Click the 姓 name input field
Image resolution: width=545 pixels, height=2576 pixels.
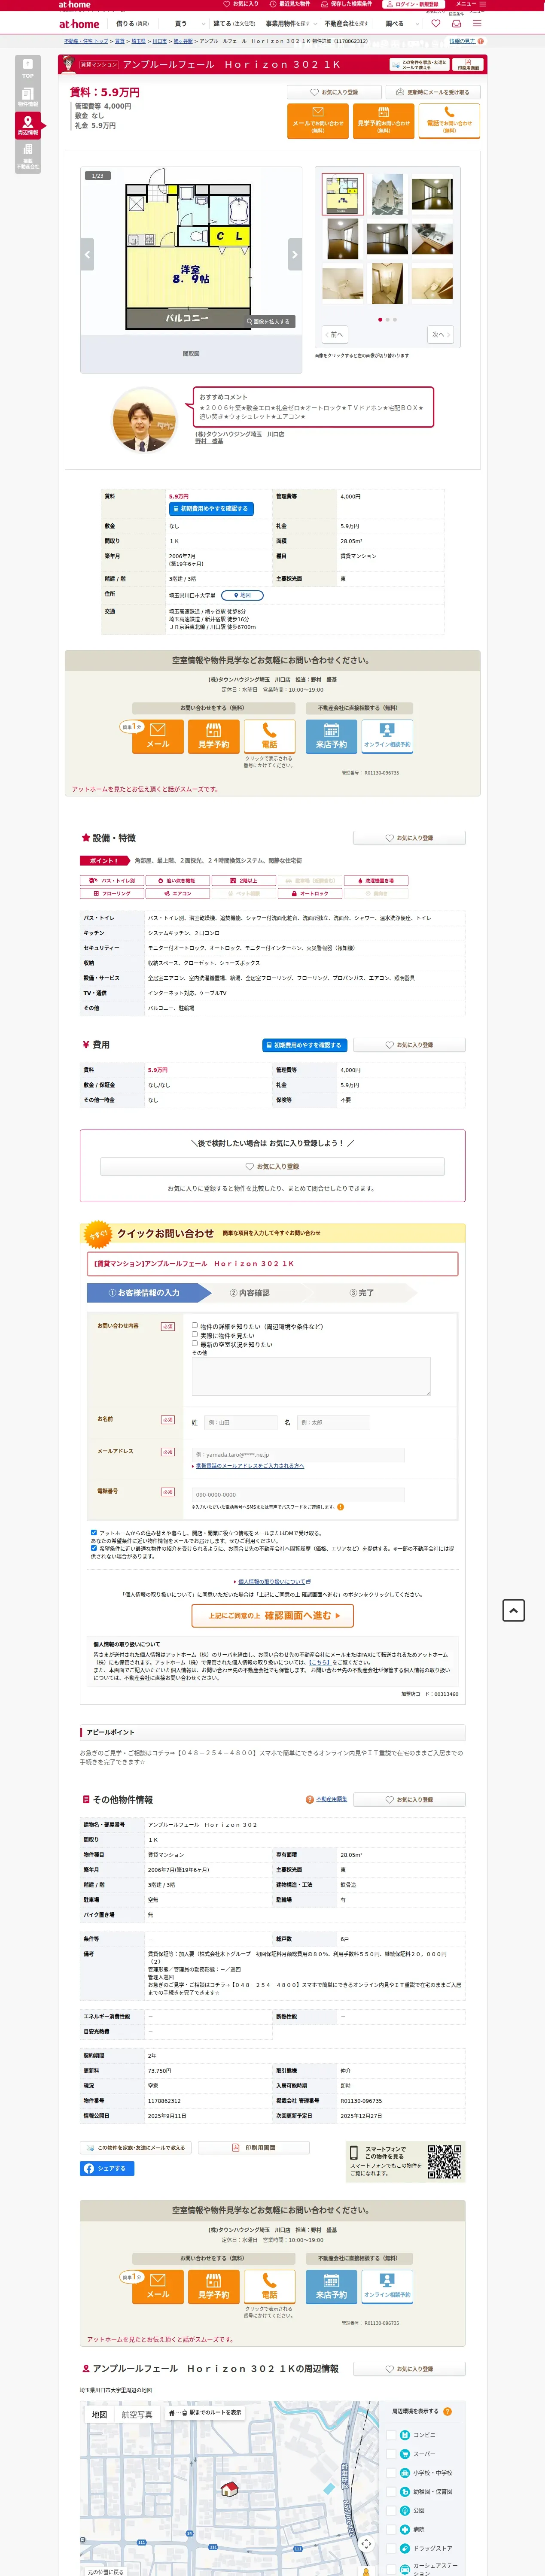pyautogui.click(x=241, y=1422)
